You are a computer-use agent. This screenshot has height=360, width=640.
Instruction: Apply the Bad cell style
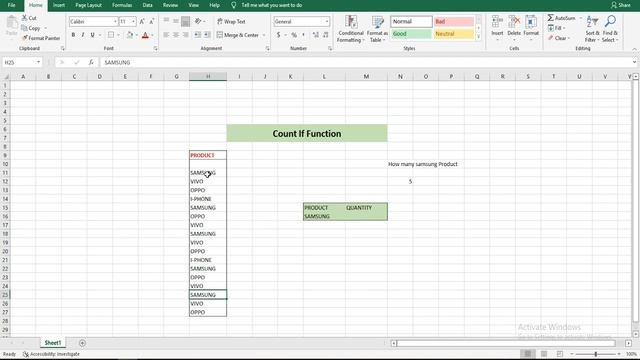click(x=453, y=21)
